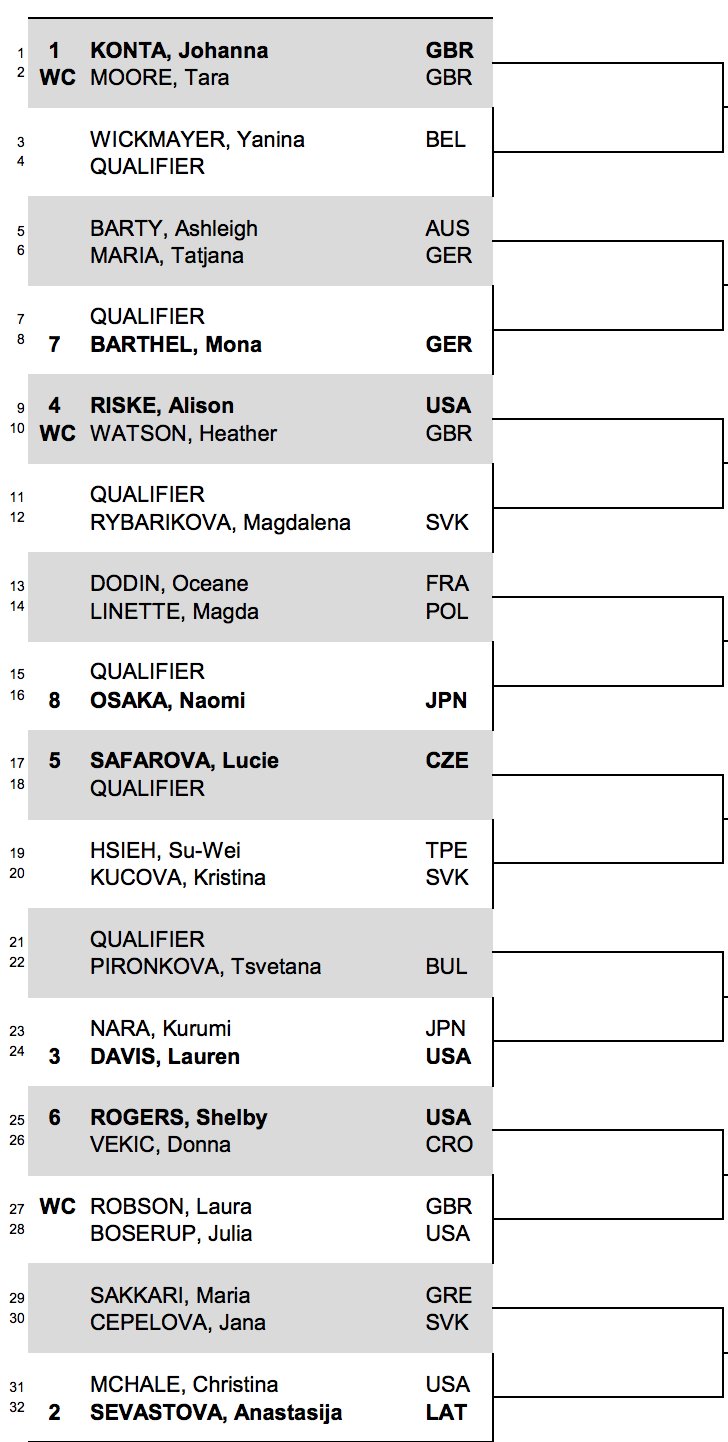This screenshot has width=728, height=1442.
Task: Click DAVIS, Lauren third seed
Action: [x=165, y=1057]
